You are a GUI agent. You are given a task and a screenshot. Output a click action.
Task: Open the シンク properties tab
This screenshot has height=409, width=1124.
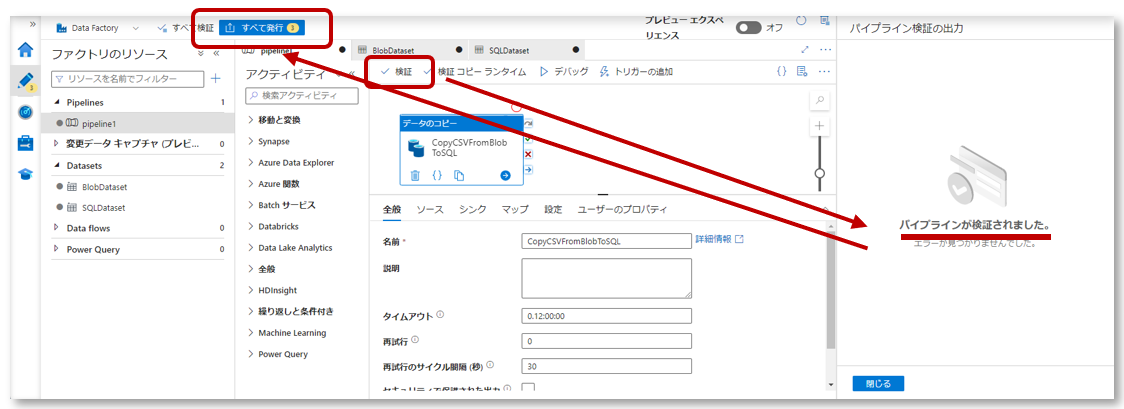pyautogui.click(x=473, y=209)
